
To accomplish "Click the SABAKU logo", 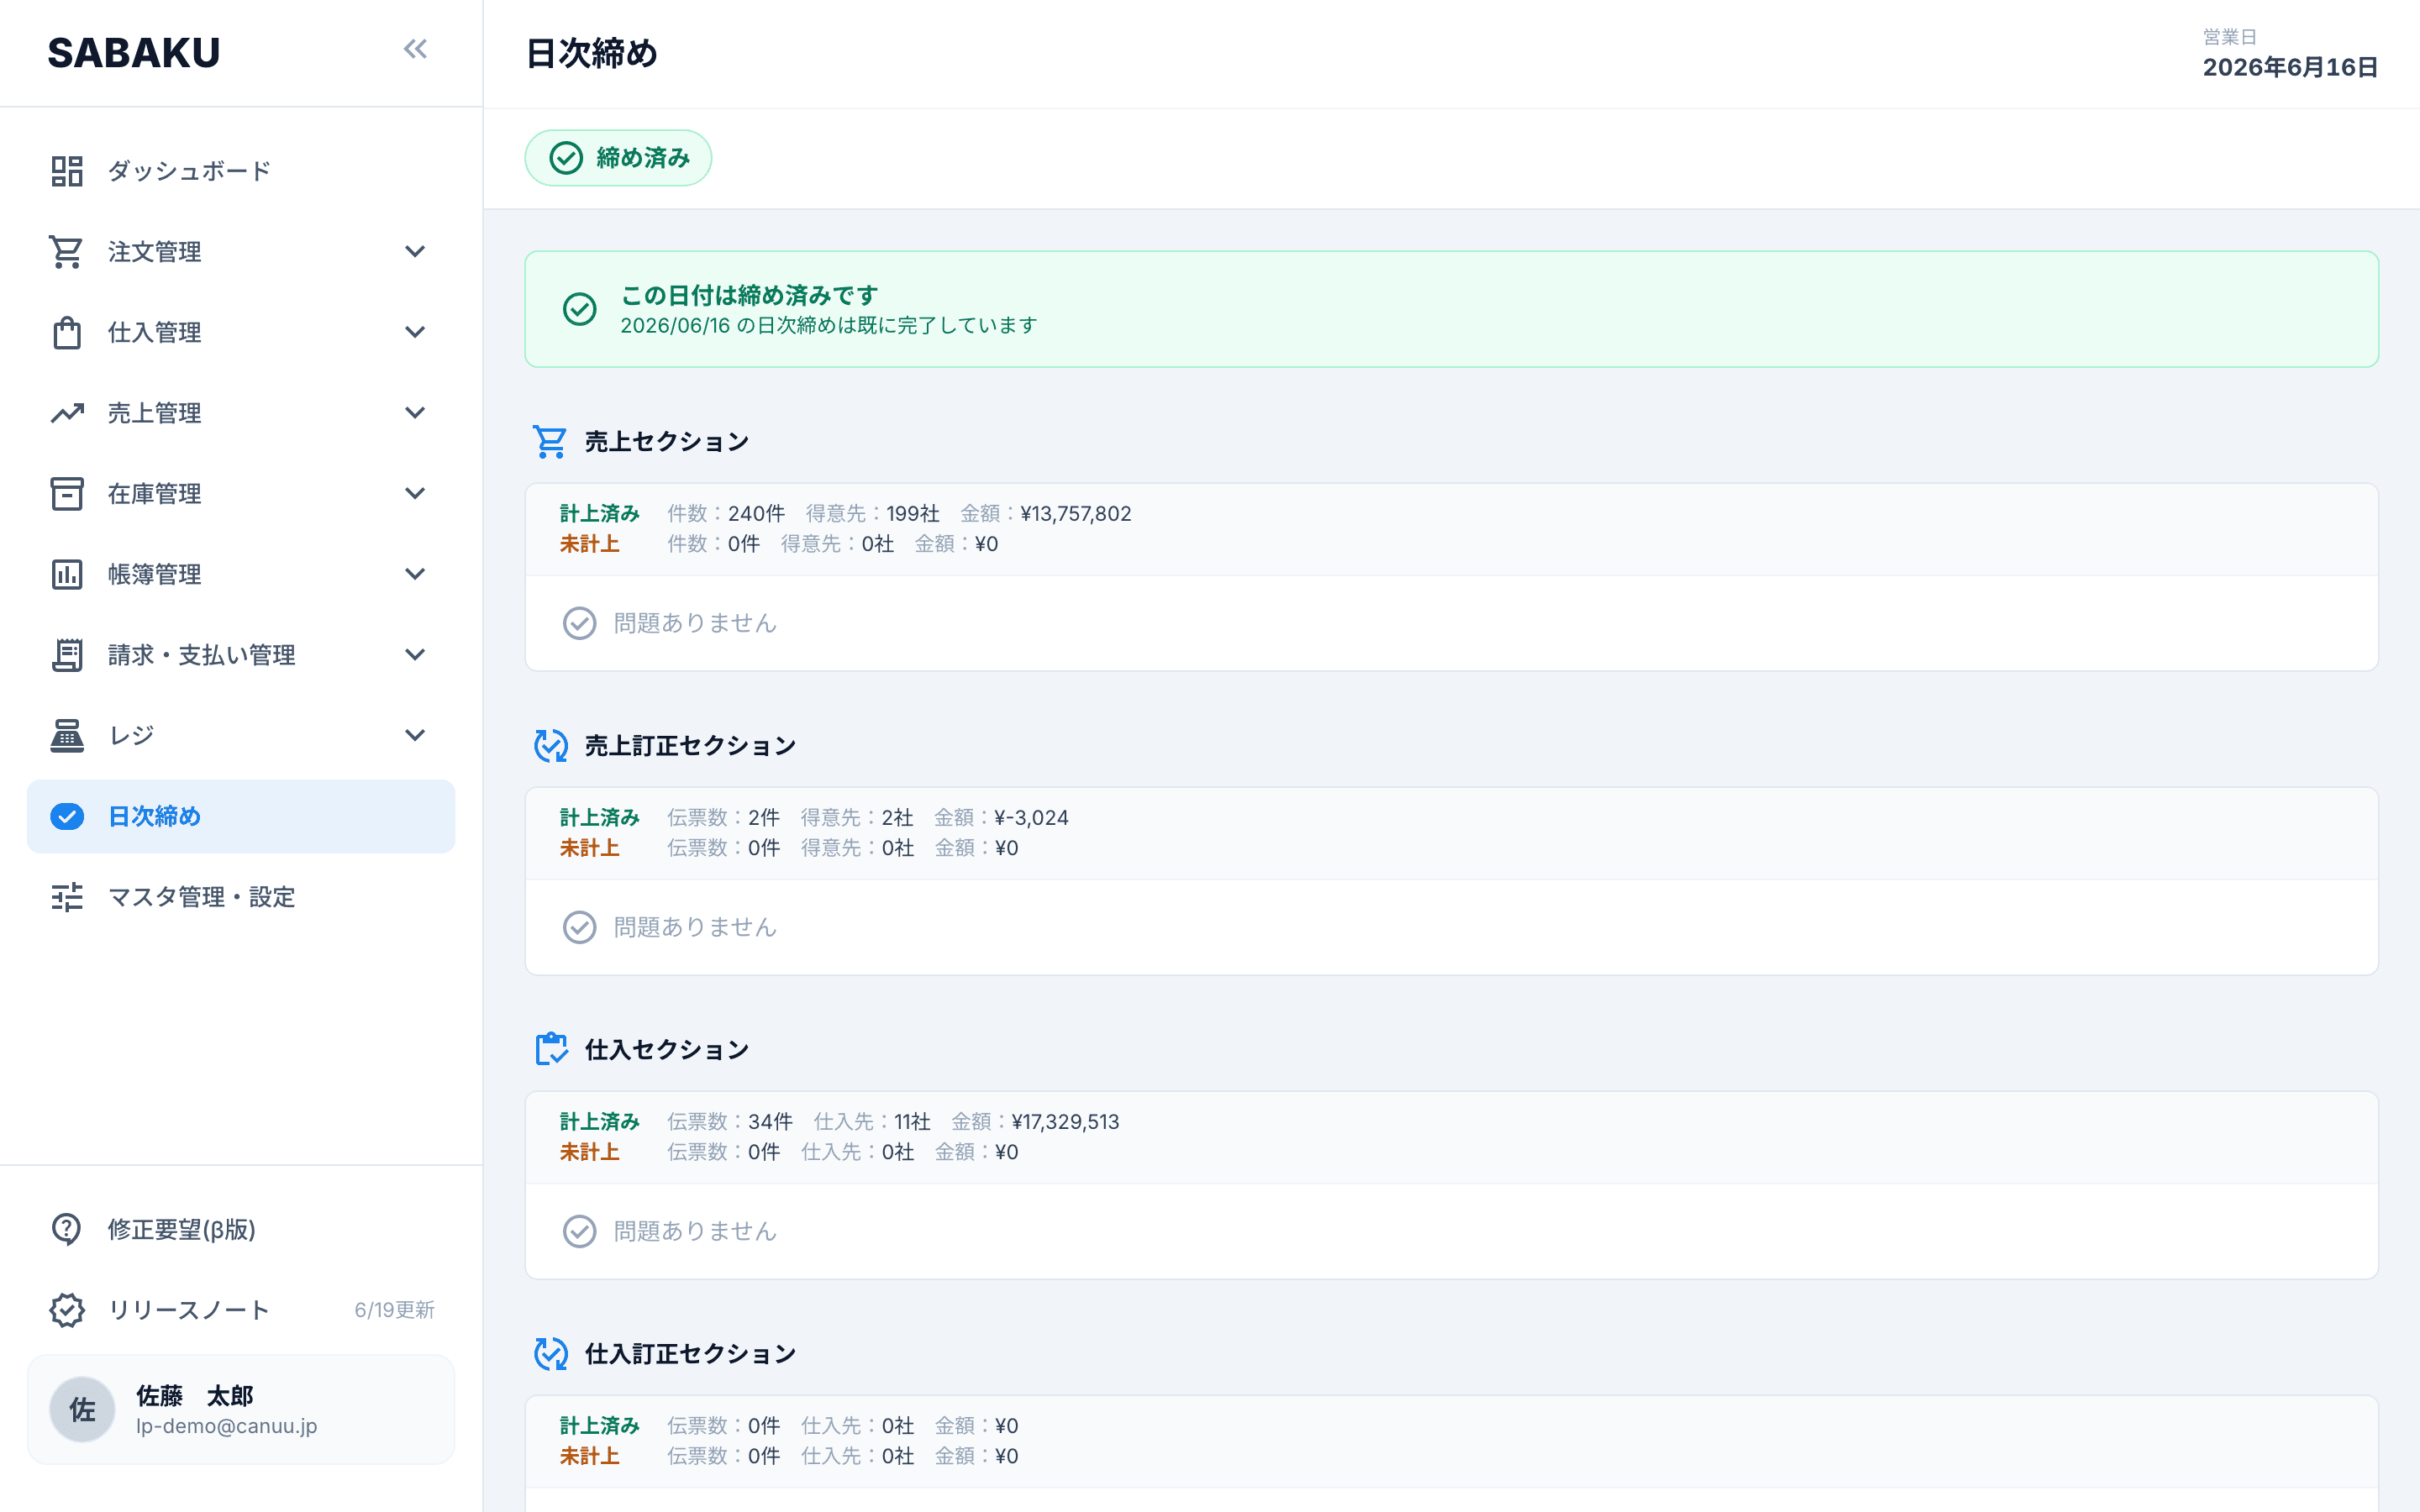I will [x=134, y=53].
